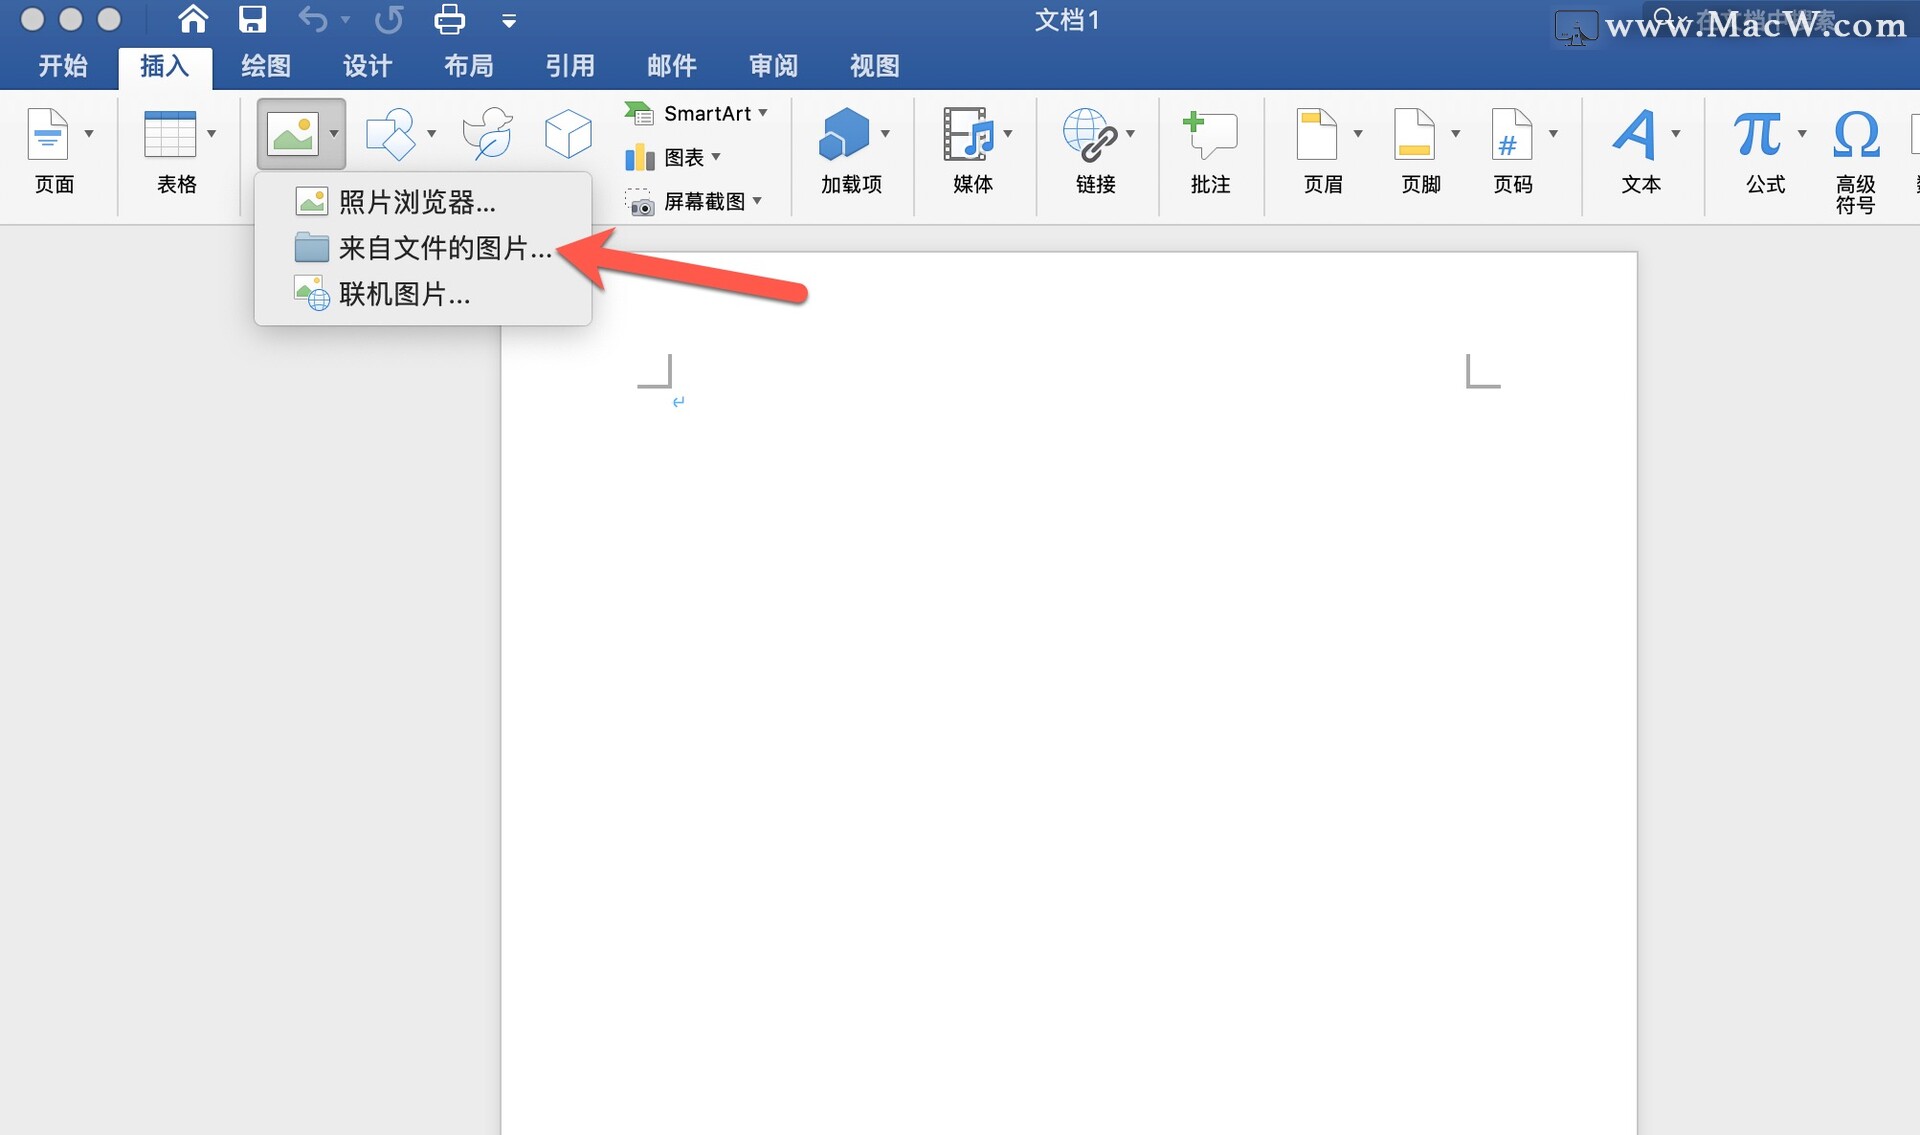The image size is (1920, 1135).
Task: Click the Save disk icon
Action: 252,19
